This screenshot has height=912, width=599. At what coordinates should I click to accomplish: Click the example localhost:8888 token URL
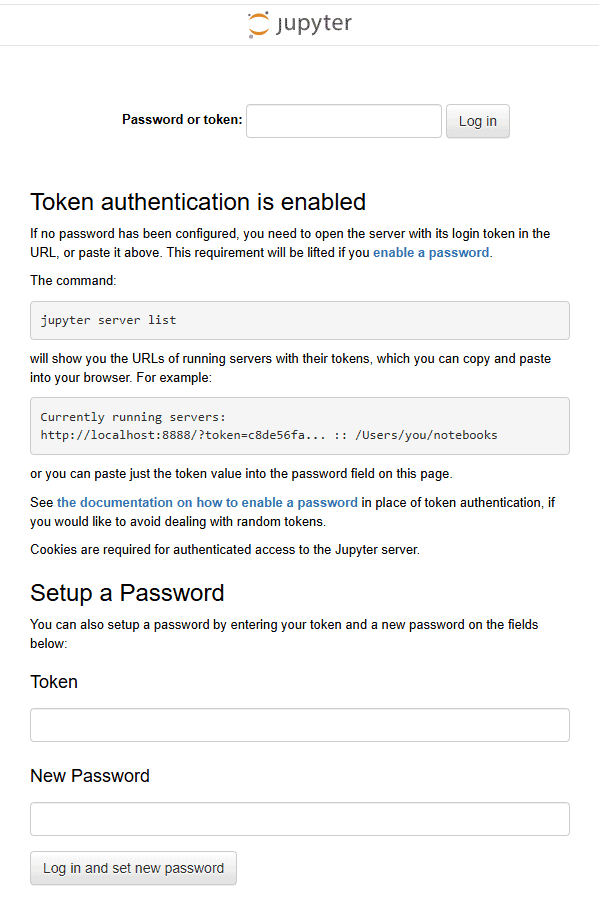pyautogui.click(x=183, y=435)
